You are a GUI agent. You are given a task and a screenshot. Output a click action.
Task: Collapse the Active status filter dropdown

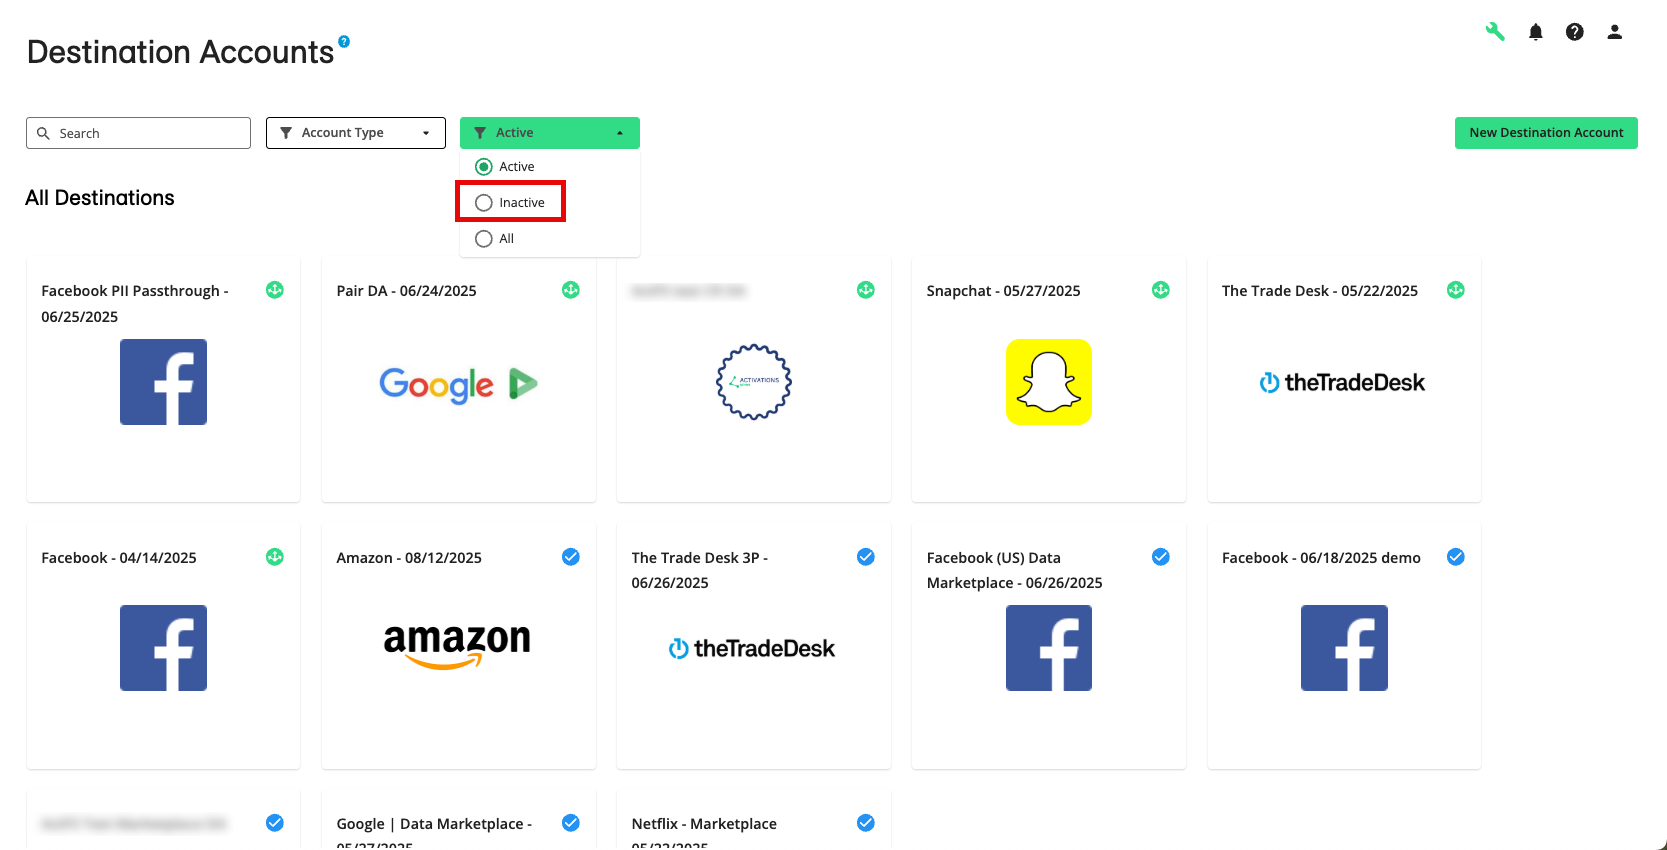(549, 133)
